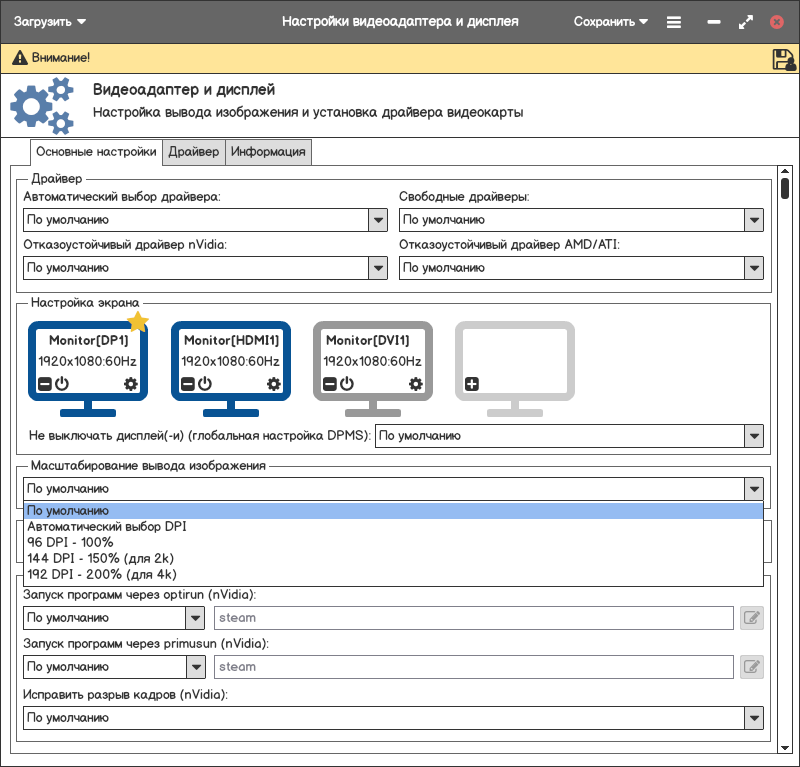Toggle power on Monitor[DP1]
Viewport: 800px width, 767px height.
tap(61, 384)
